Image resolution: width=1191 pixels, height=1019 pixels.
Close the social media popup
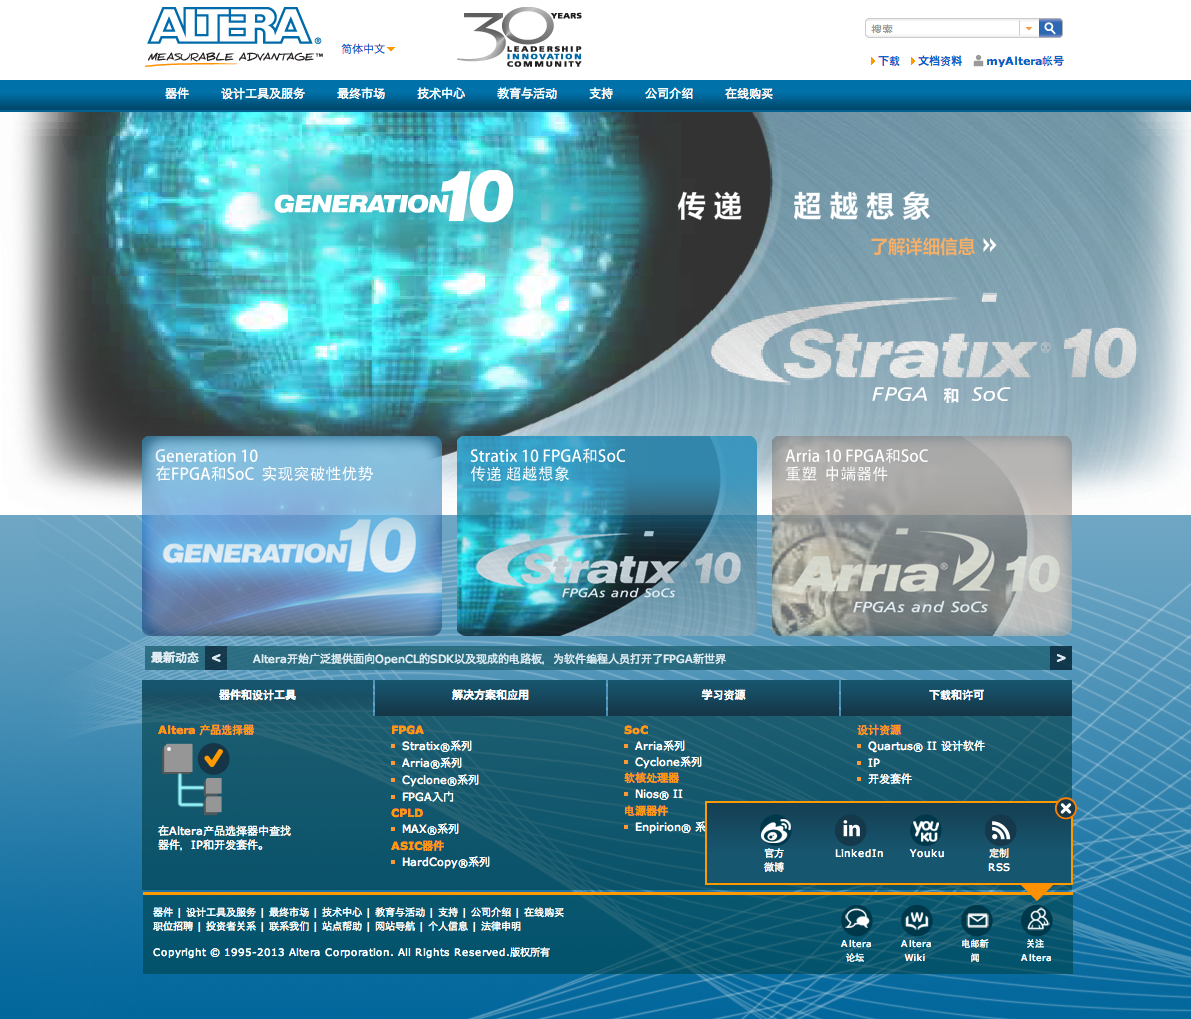[1065, 809]
